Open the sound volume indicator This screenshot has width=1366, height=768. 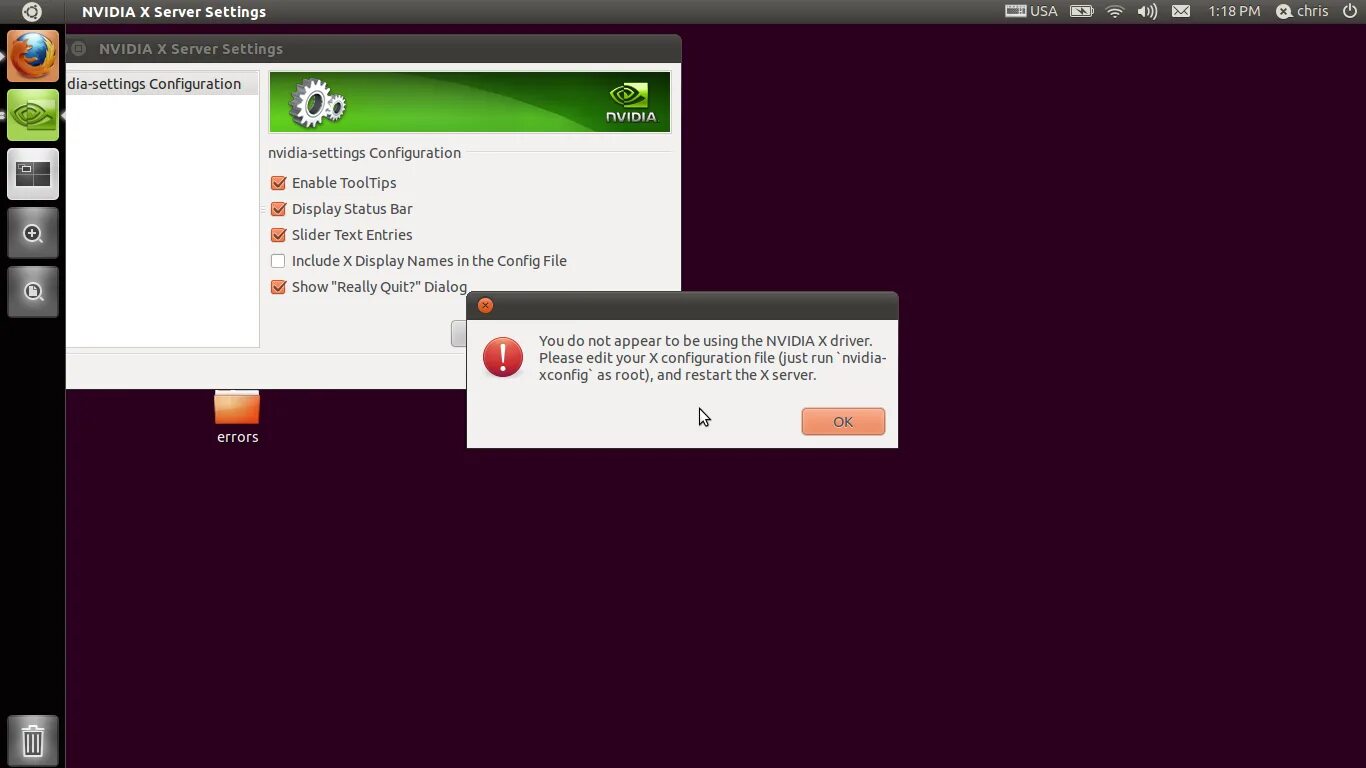click(x=1147, y=12)
